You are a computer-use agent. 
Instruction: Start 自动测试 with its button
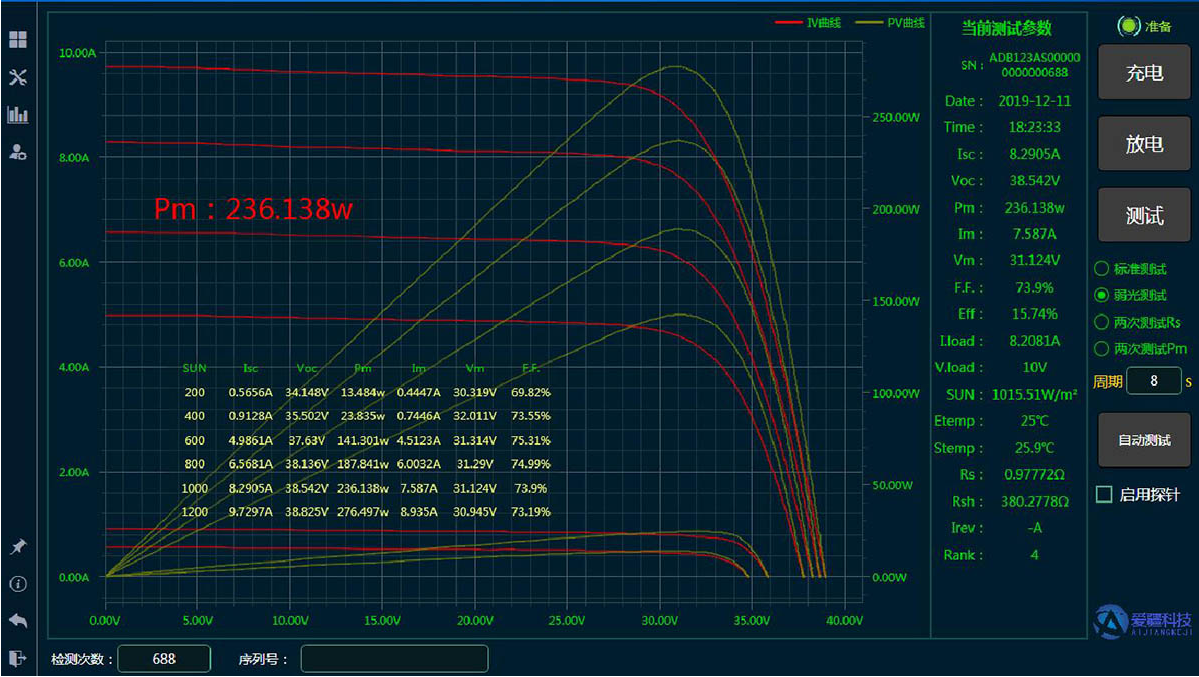[x=1144, y=440]
